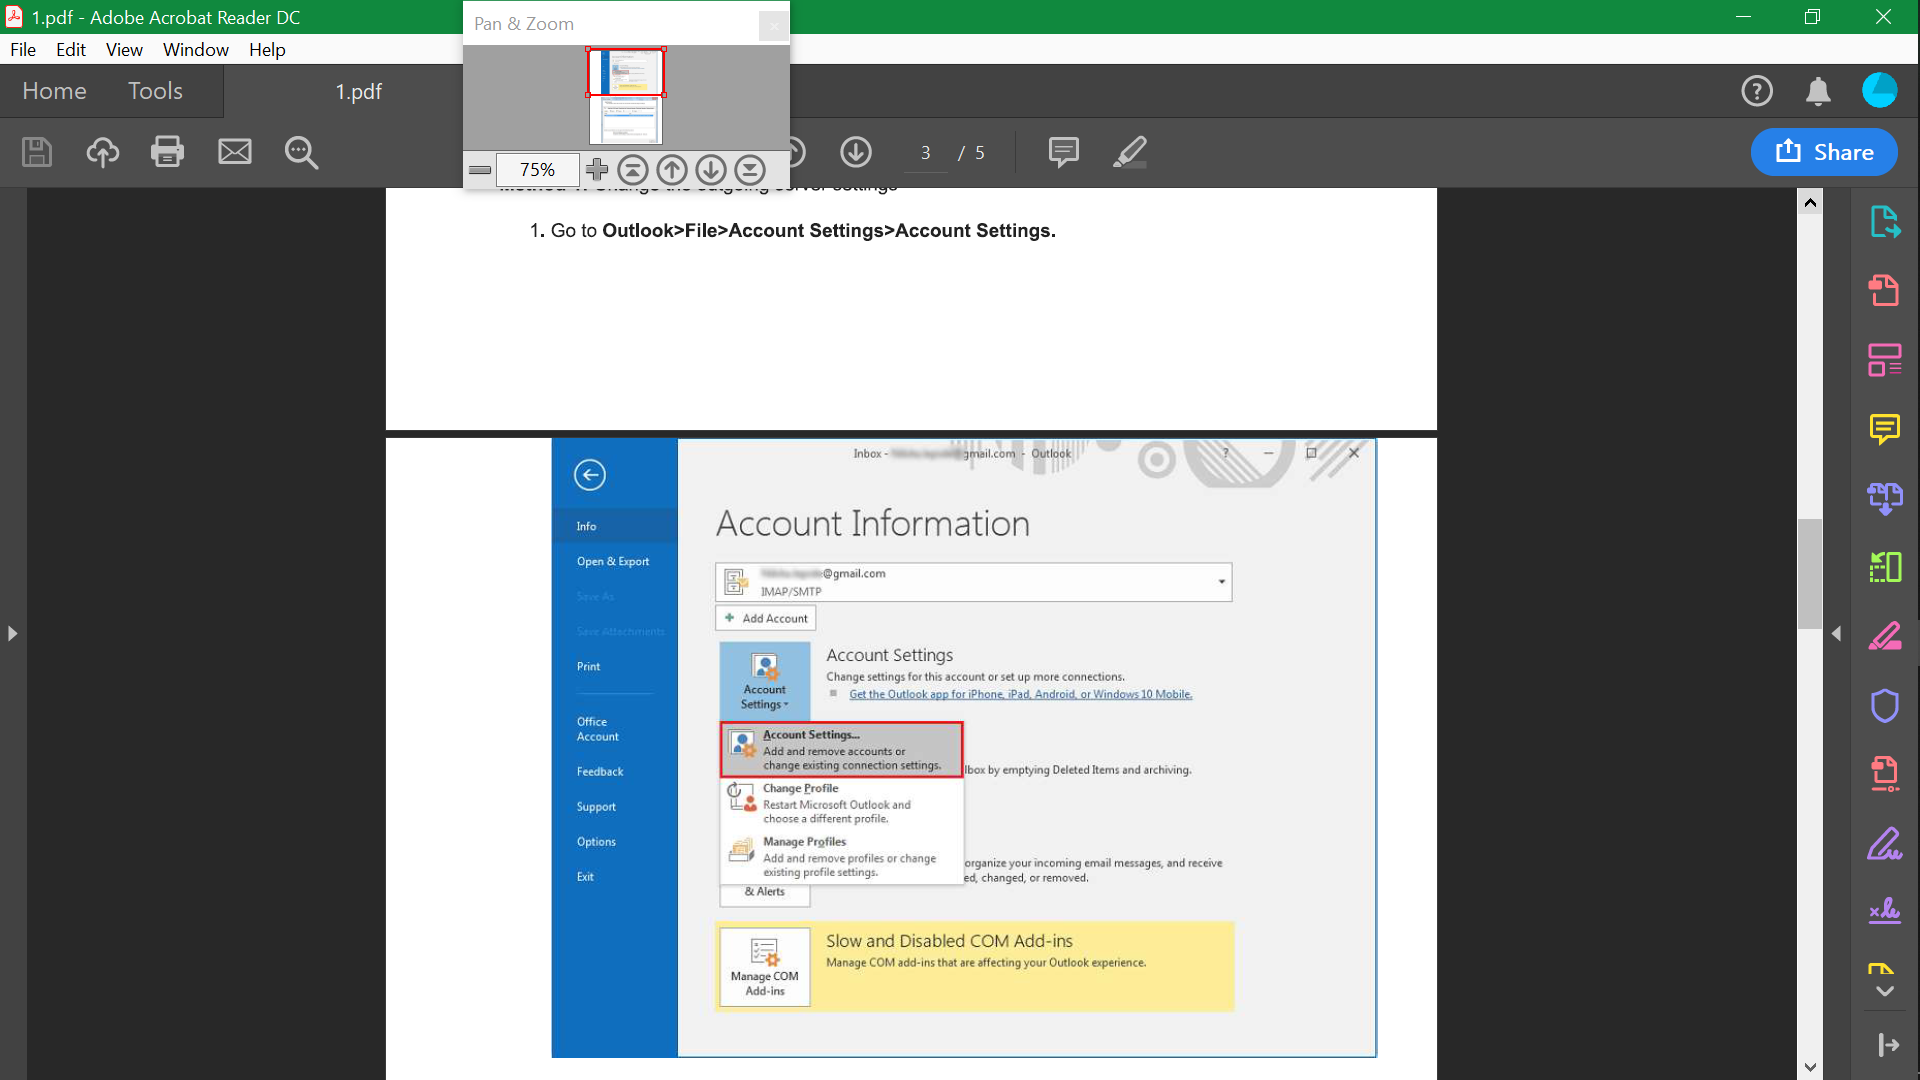Select the Highlight text pen tool
This screenshot has width=1920, height=1080.
click(x=1130, y=152)
